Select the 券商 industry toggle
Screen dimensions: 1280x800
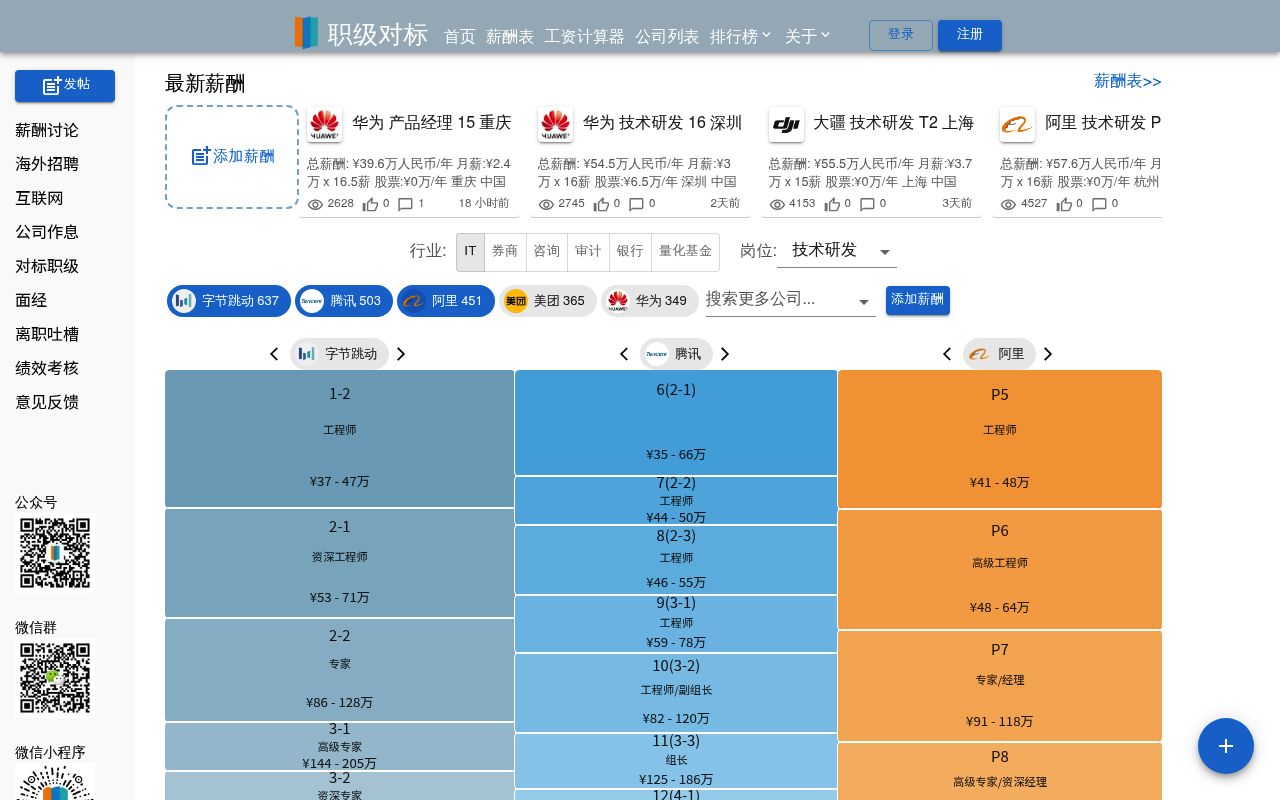pos(505,252)
